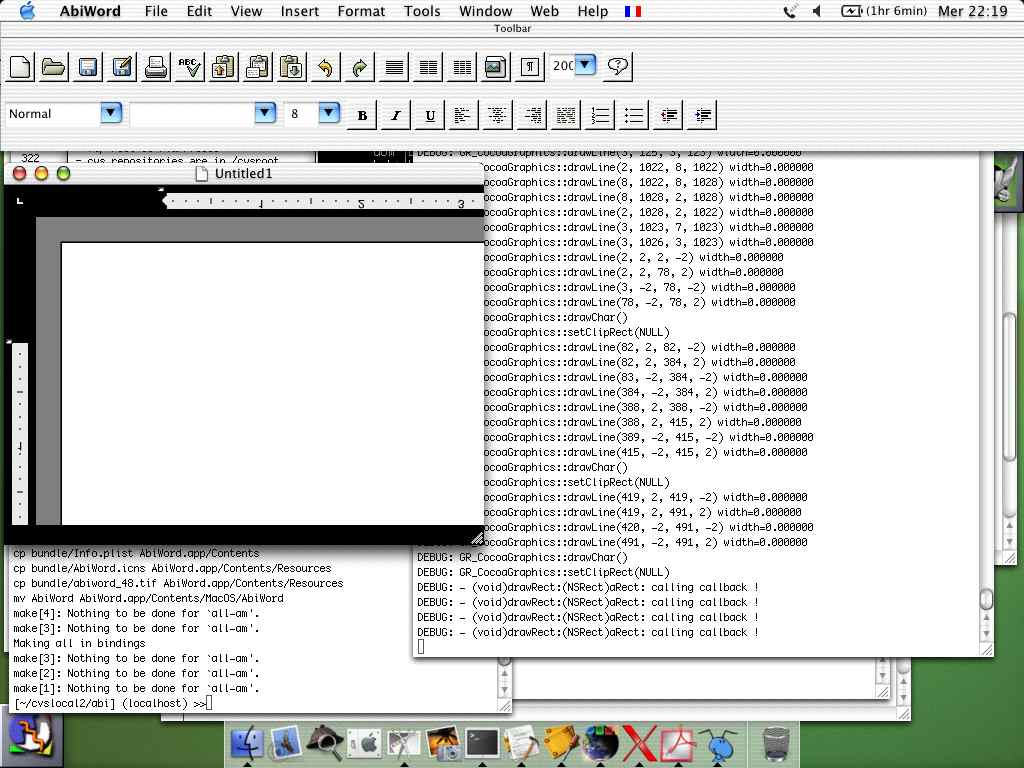Open Terminal from the Dock

482,743
